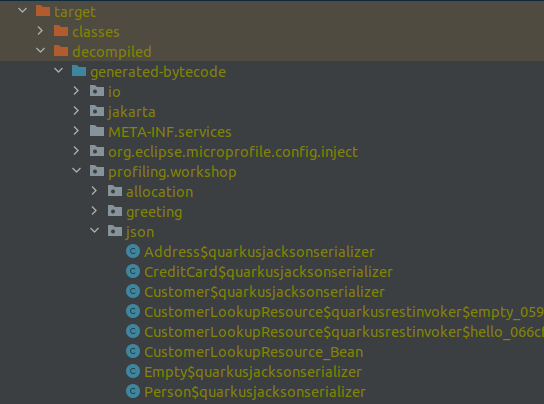Click the class icon beside CustomerLookupResource_Bean

[133, 351]
